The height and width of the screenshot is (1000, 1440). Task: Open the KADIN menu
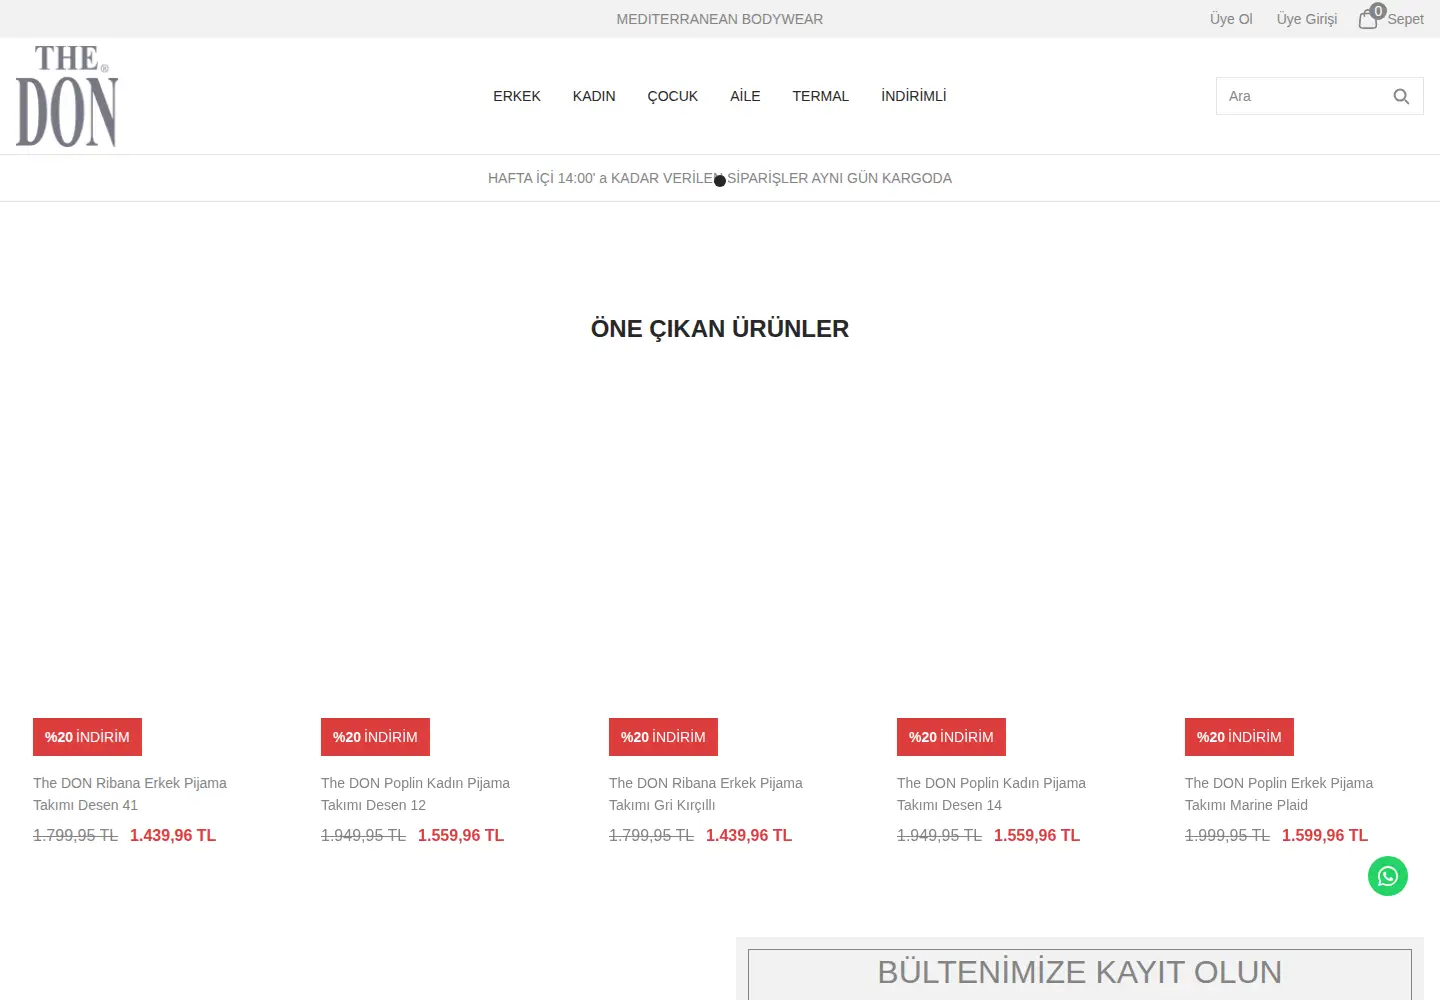coord(594,96)
